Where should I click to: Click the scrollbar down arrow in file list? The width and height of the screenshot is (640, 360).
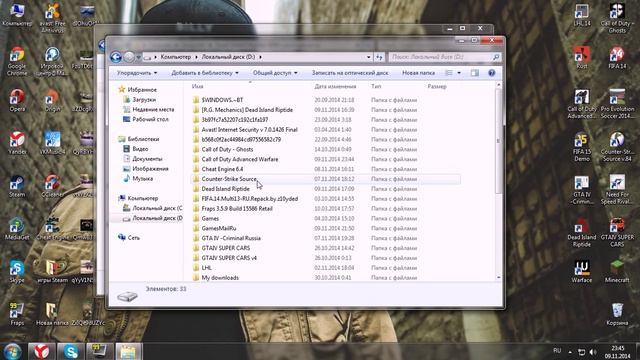click(498, 278)
